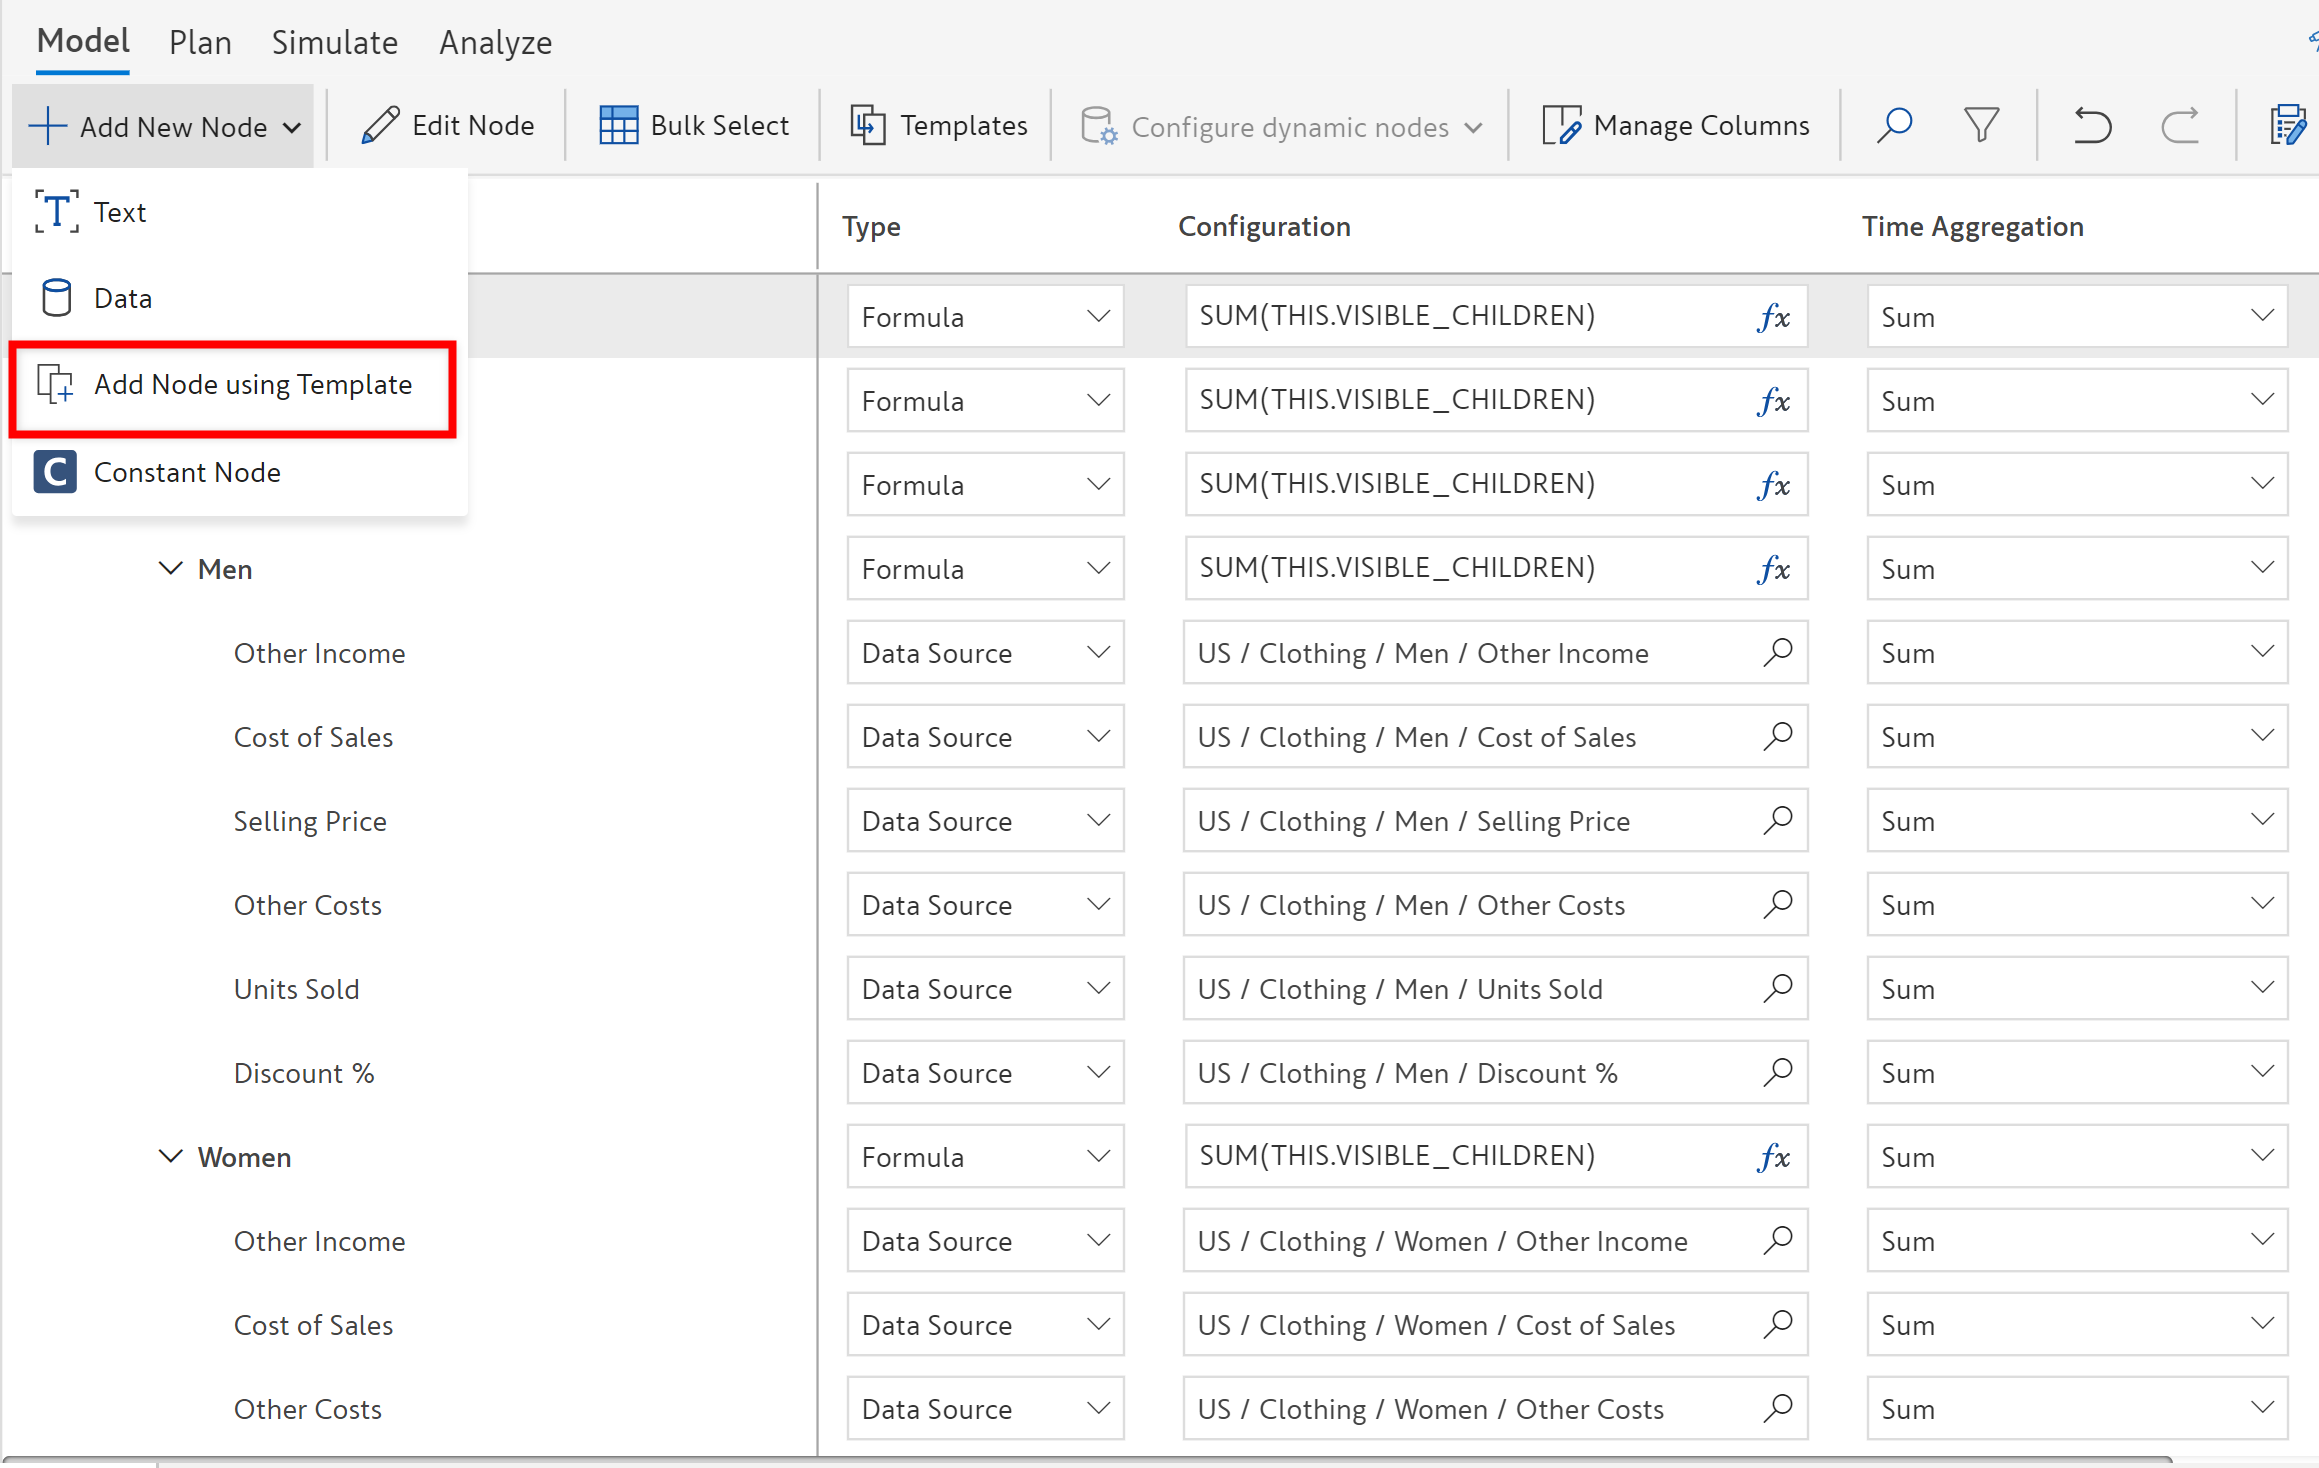Select Constant Node from the menu

[187, 472]
